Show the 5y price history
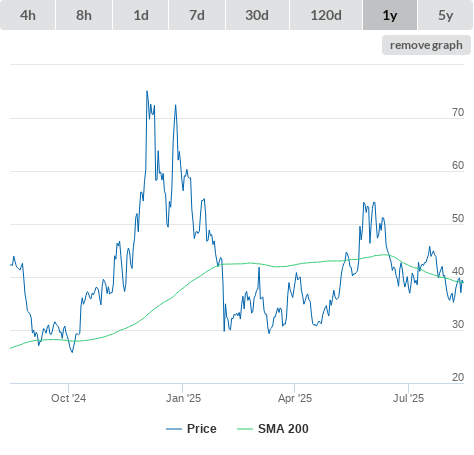Viewport: 474px width, 455px height. pos(445,15)
